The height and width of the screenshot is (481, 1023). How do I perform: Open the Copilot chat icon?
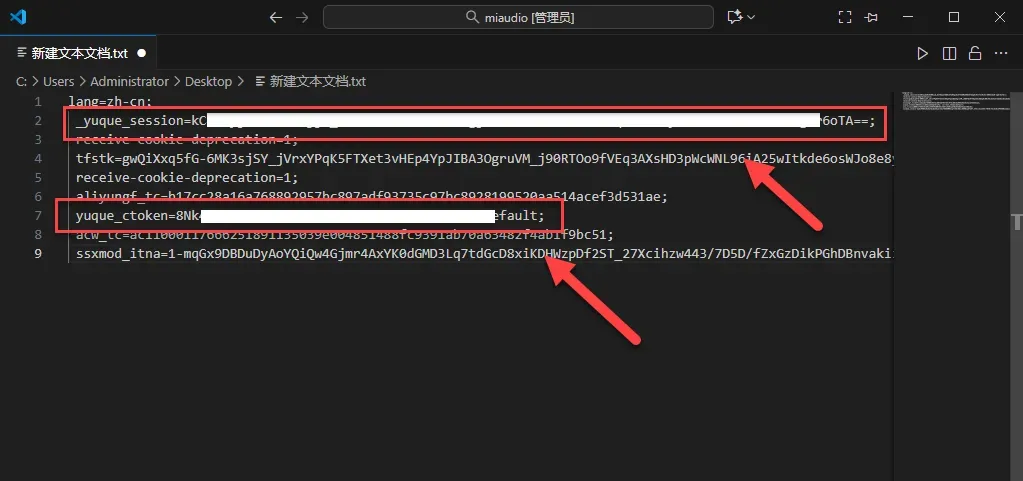point(734,17)
